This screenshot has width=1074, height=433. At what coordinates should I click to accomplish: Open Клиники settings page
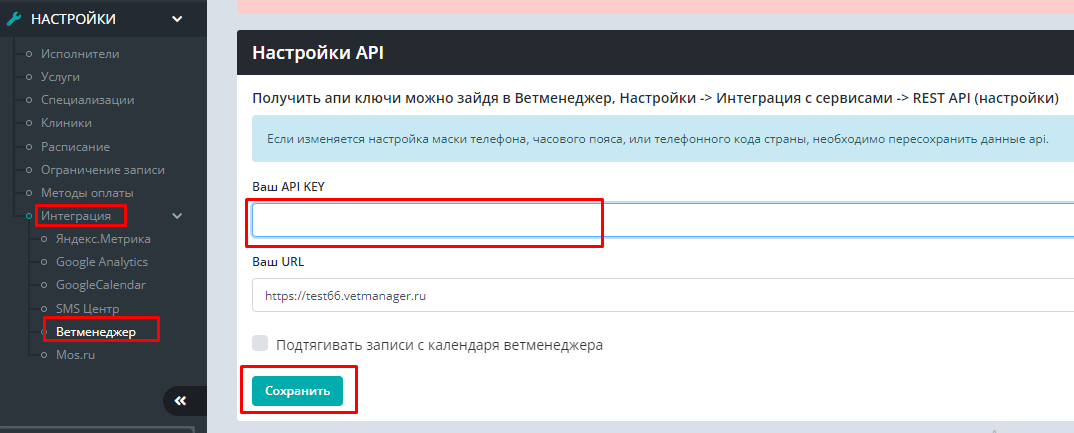coord(66,123)
